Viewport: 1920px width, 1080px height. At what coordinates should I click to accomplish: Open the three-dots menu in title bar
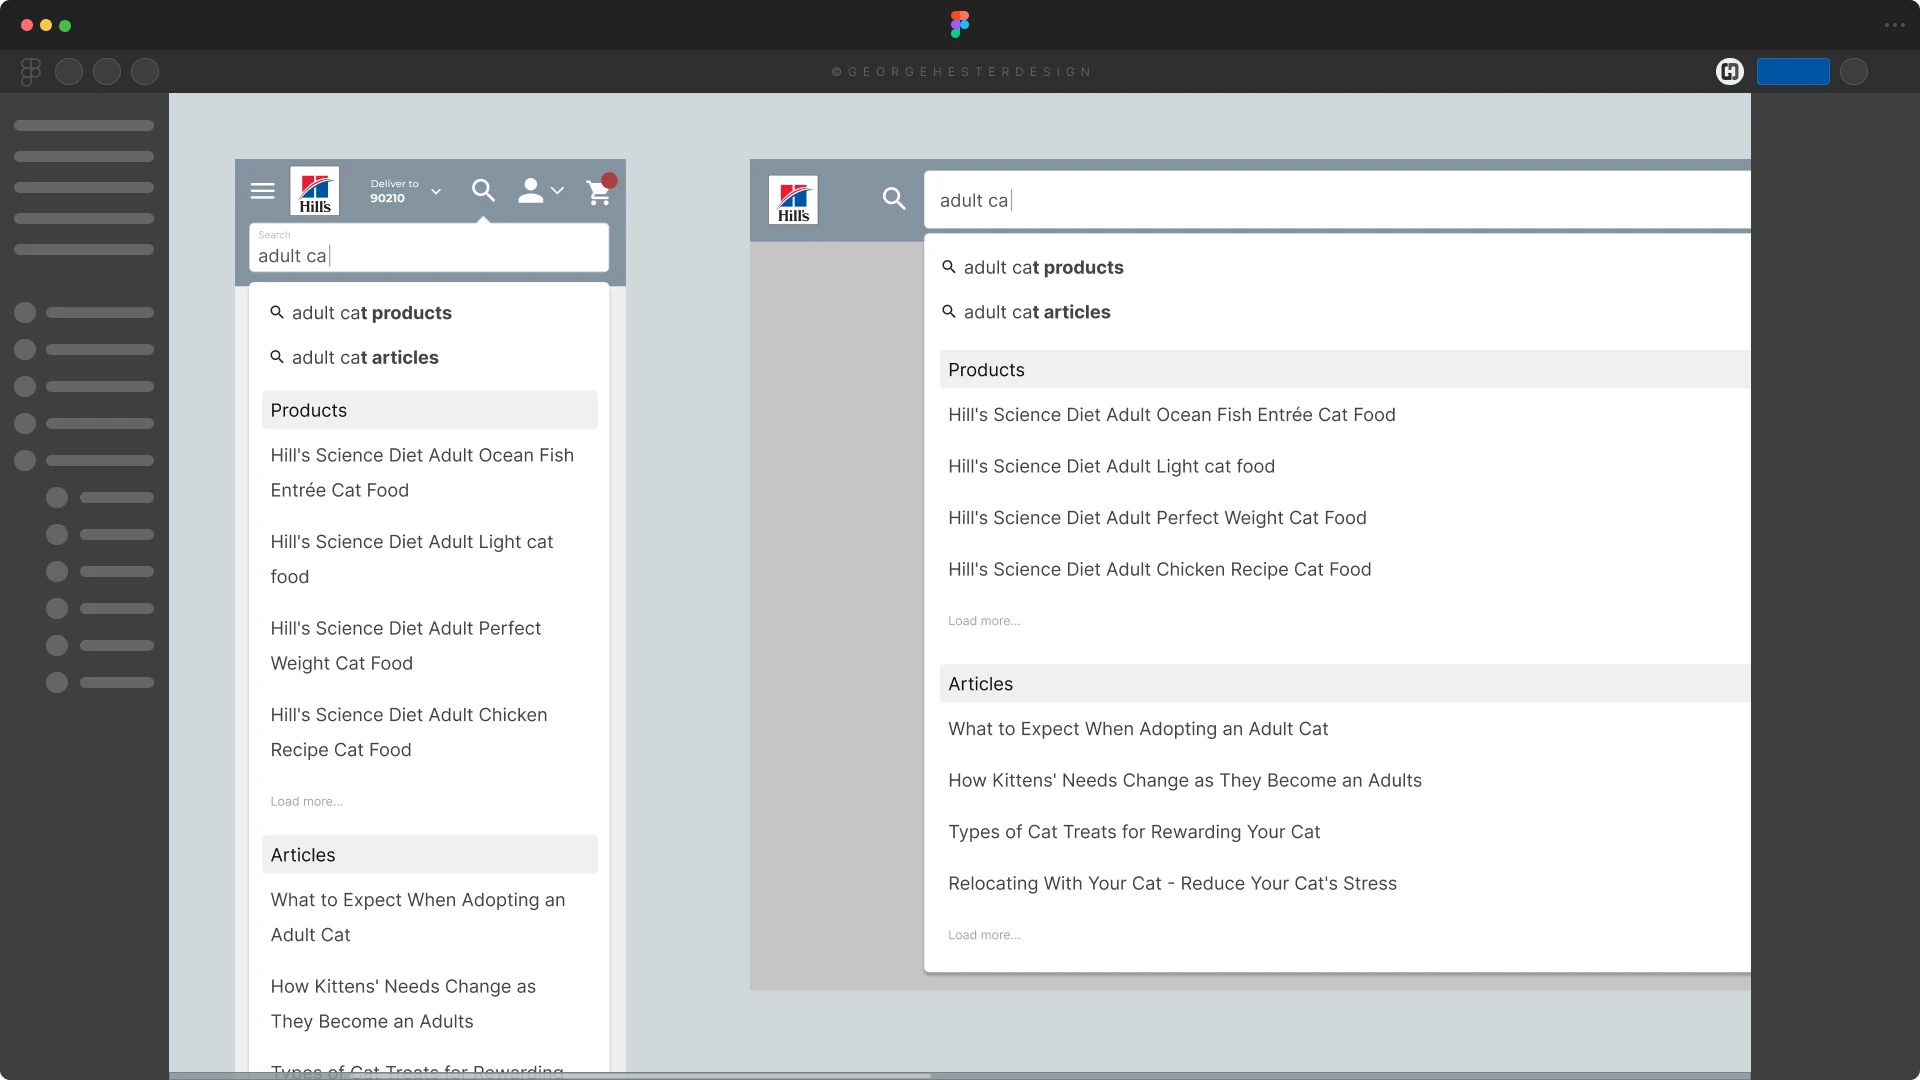pos(1894,25)
